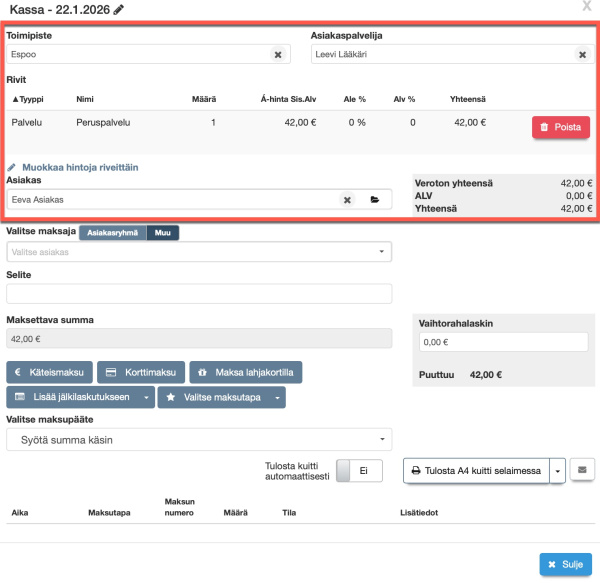This screenshot has height=583, width=600.
Task: Expand the Valitse maksutapa dropdown
Action: tap(222, 397)
